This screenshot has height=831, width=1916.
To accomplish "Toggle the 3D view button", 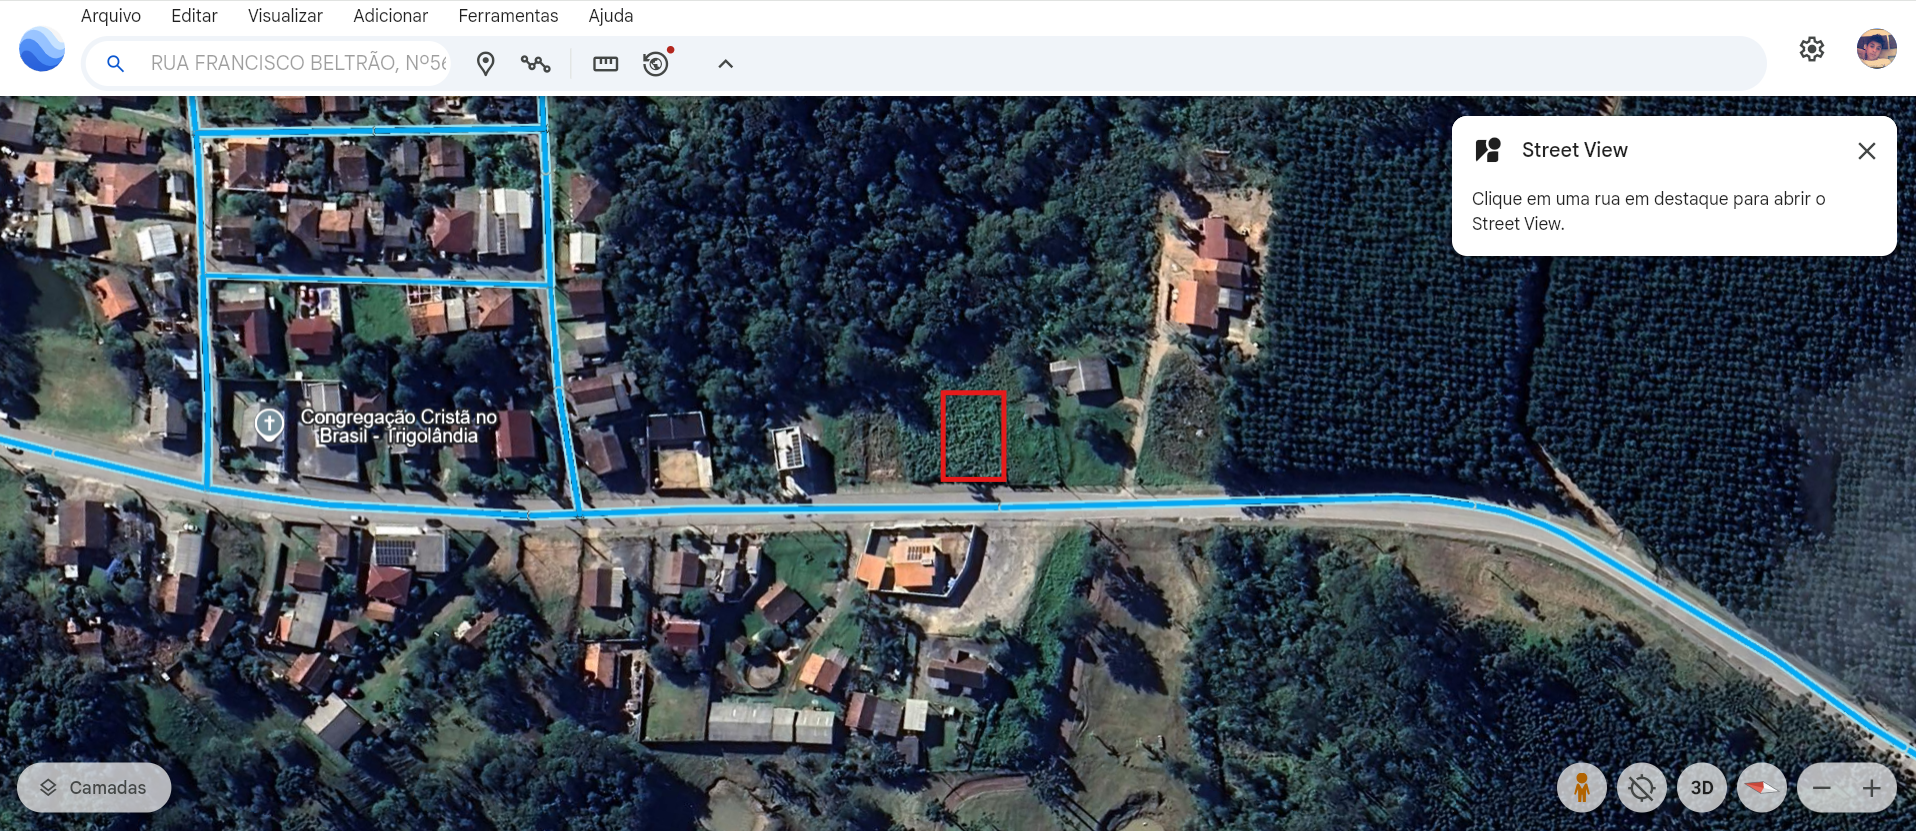I will (x=1701, y=788).
